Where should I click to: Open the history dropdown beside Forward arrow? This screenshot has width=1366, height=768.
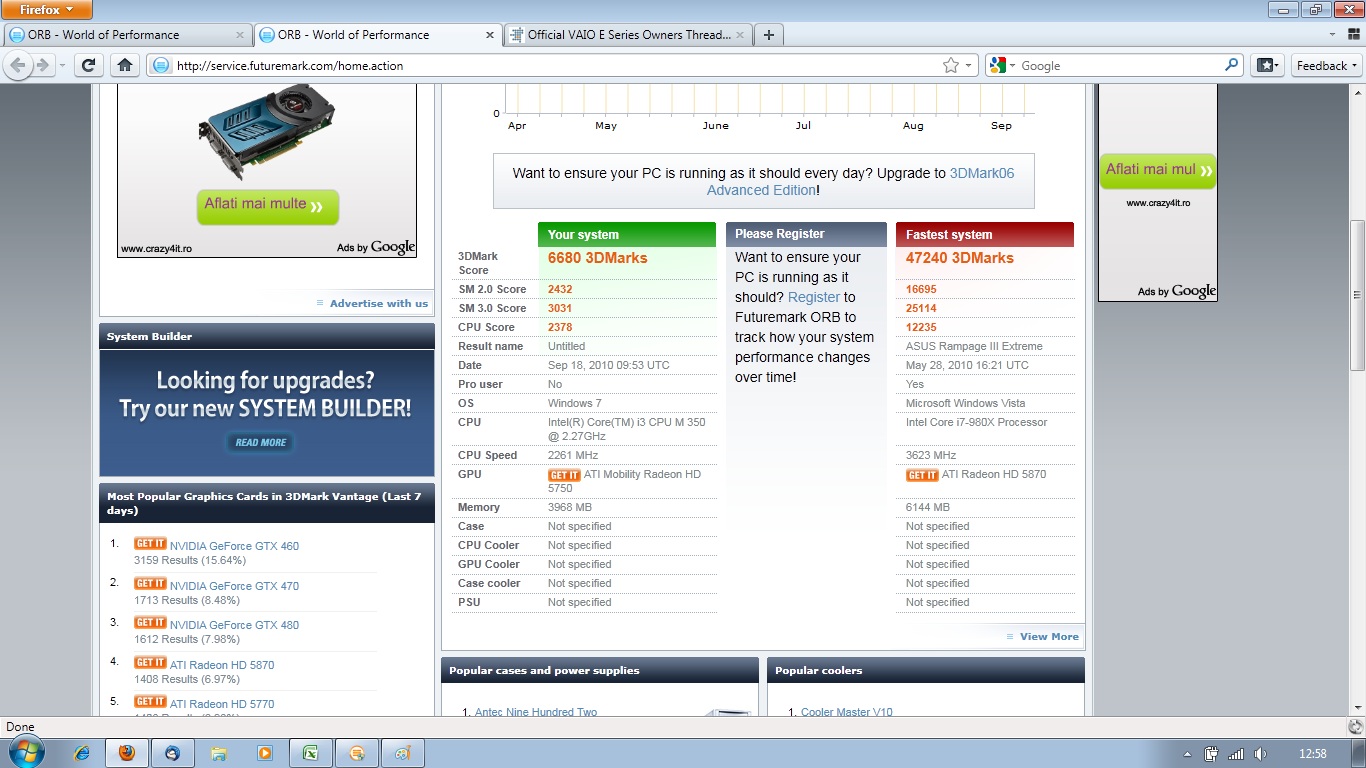click(62, 66)
